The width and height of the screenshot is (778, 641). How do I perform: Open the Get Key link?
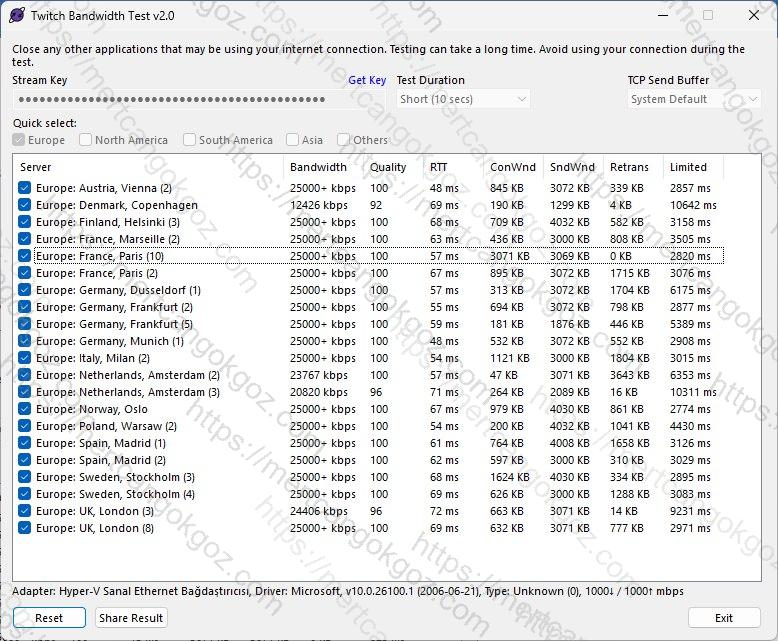pyautogui.click(x=367, y=80)
